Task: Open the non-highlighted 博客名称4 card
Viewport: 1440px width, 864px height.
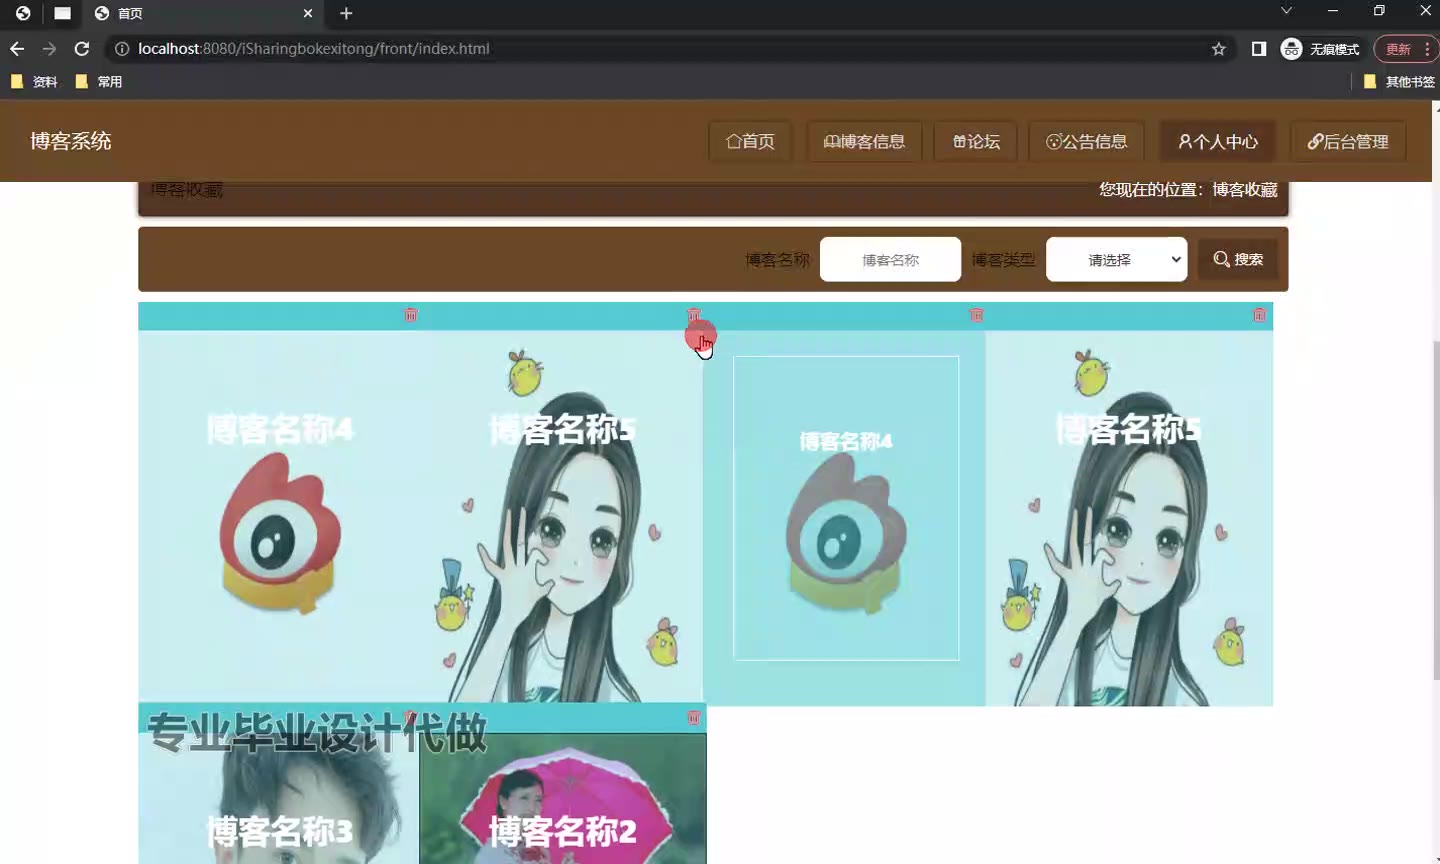Action: tap(279, 516)
